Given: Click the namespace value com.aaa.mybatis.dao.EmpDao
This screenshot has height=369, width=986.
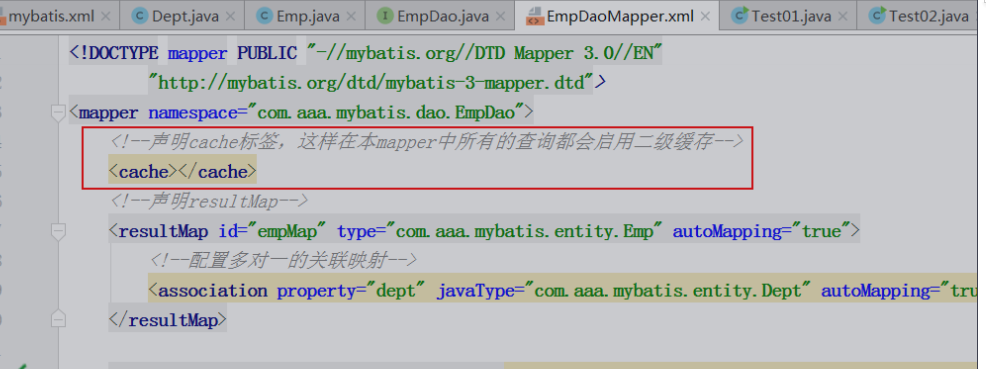Looking at the screenshot, I should click(x=386, y=113).
